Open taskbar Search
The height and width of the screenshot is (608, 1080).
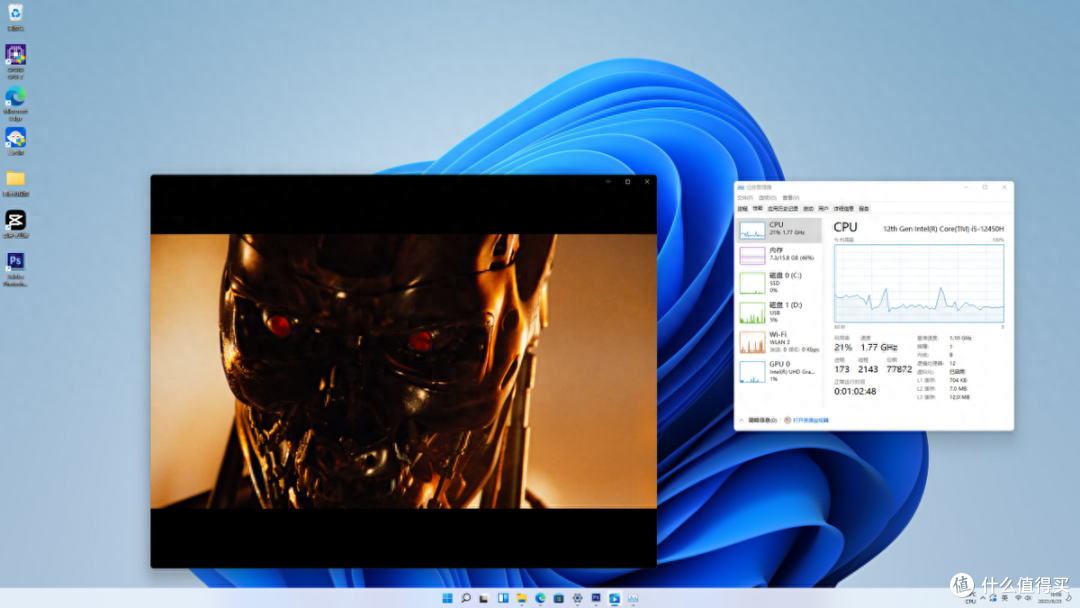click(x=466, y=598)
